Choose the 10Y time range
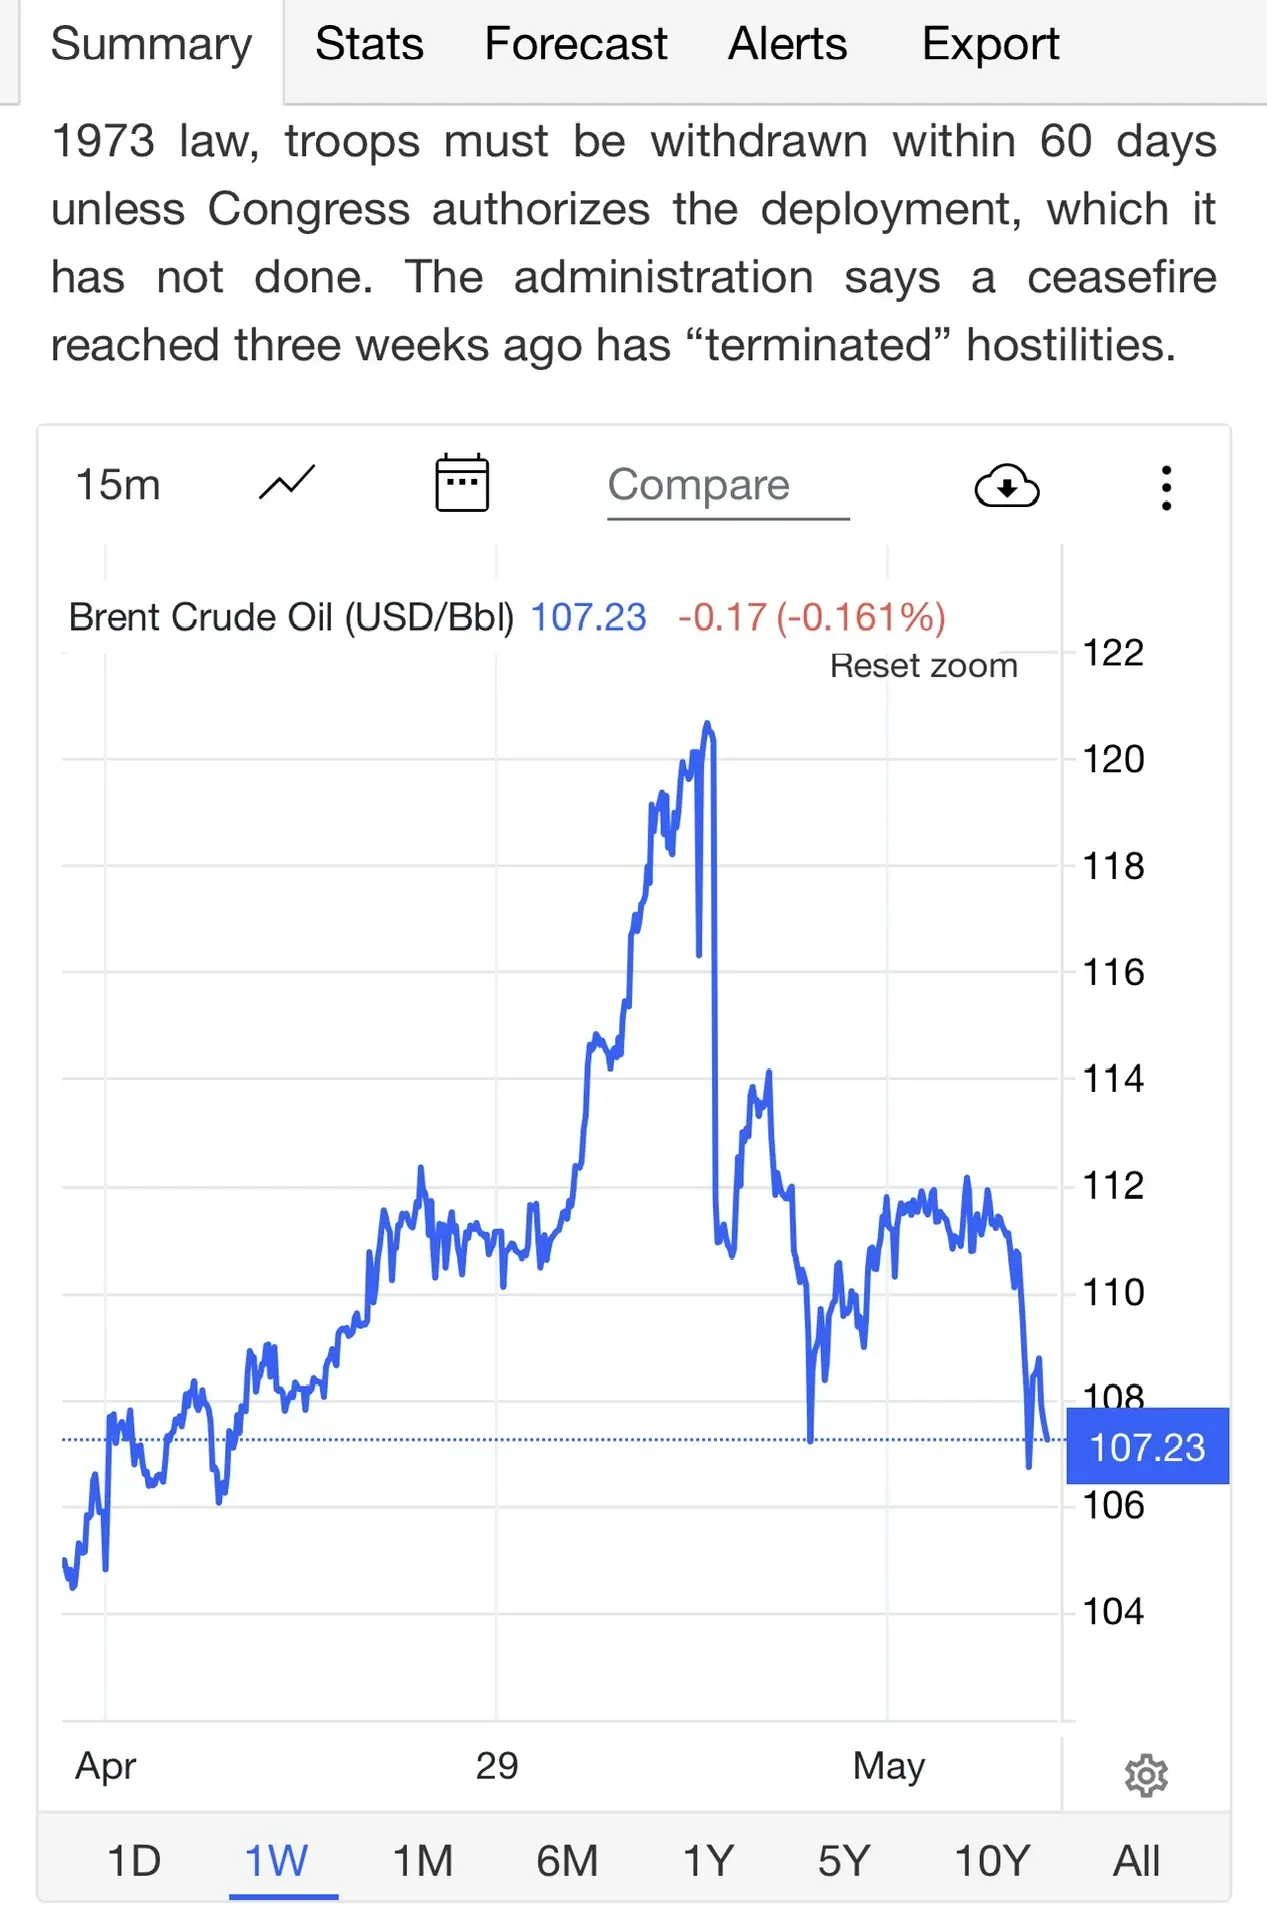The width and height of the screenshot is (1267, 1920). click(x=992, y=1862)
